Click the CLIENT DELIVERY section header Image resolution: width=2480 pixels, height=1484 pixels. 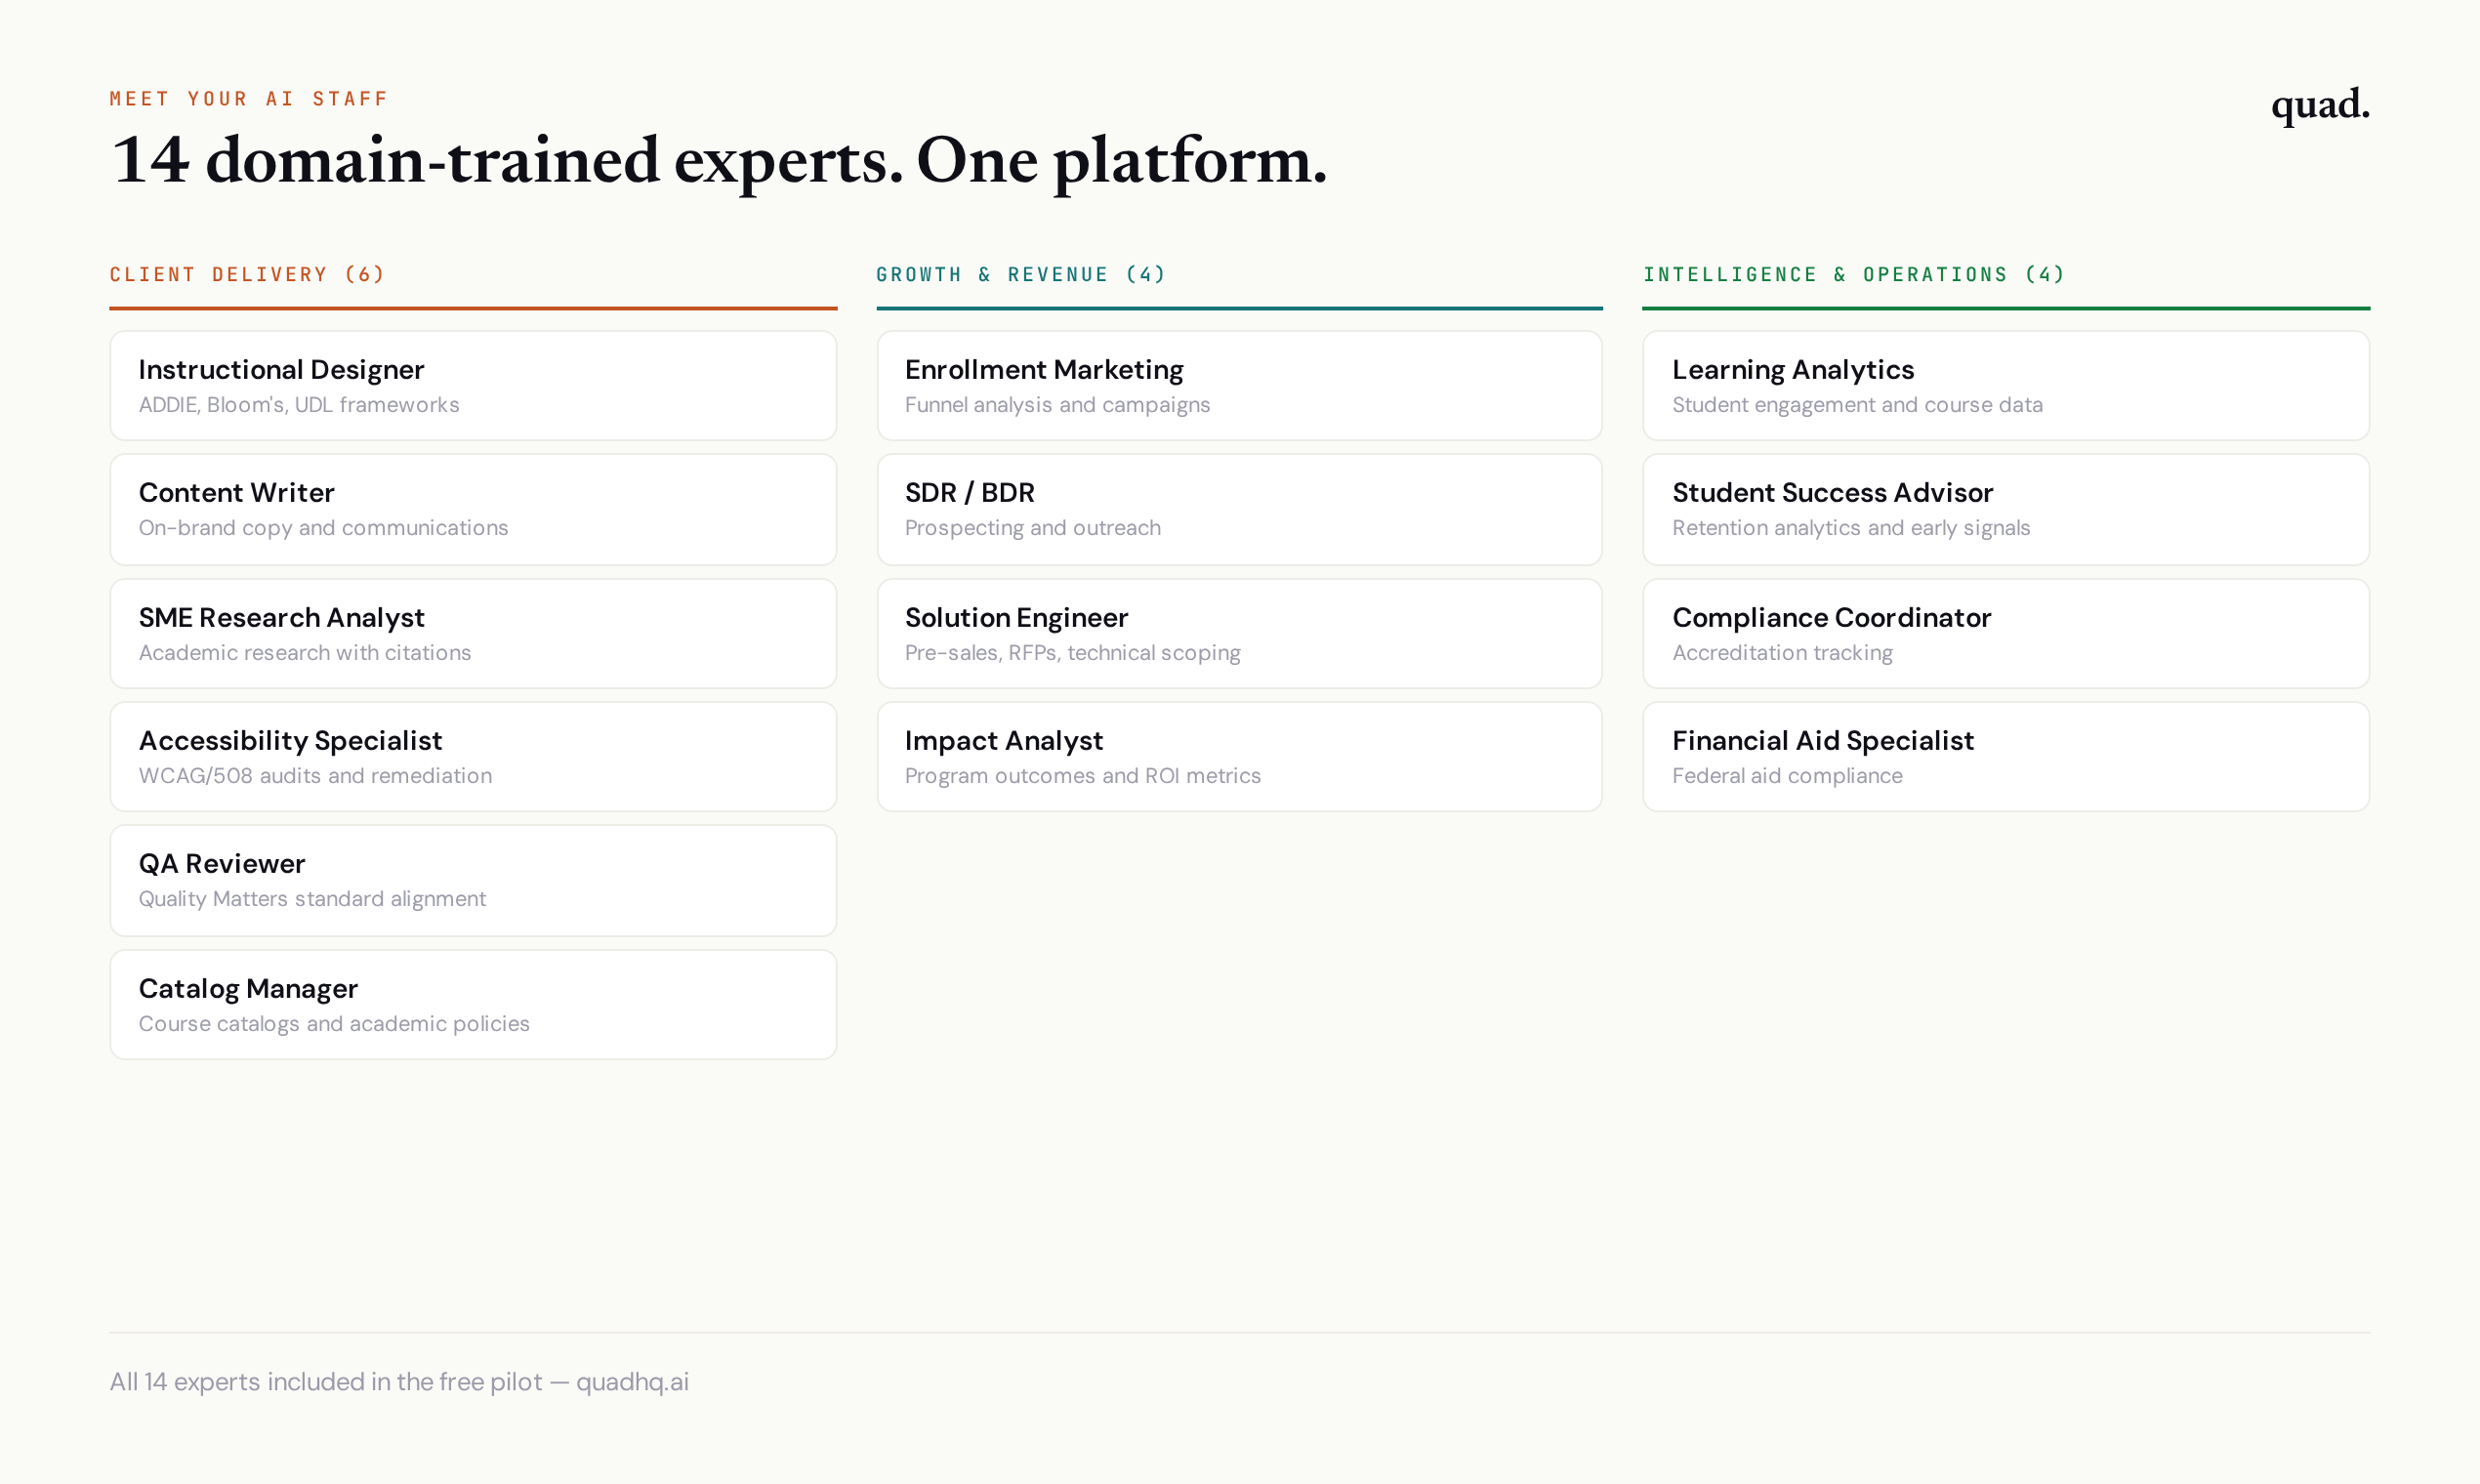[x=246, y=274]
